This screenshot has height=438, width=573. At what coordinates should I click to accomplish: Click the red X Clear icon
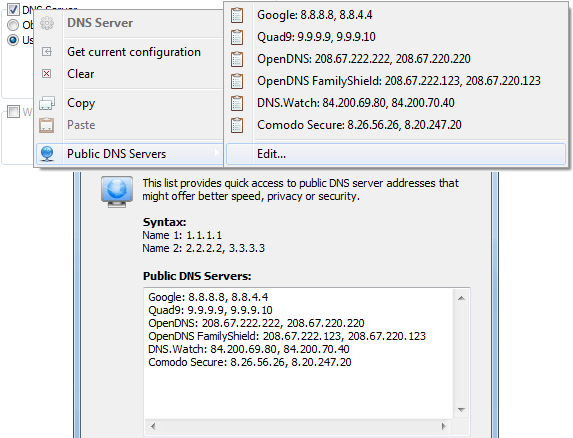(46, 74)
